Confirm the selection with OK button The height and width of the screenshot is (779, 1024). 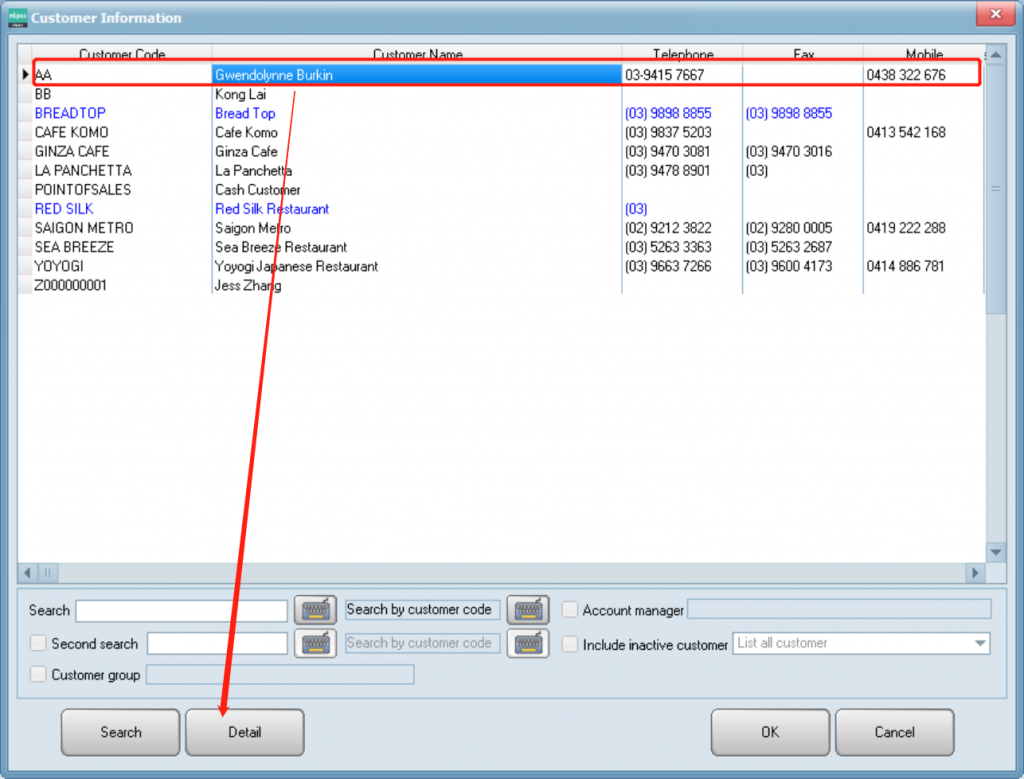(x=770, y=732)
